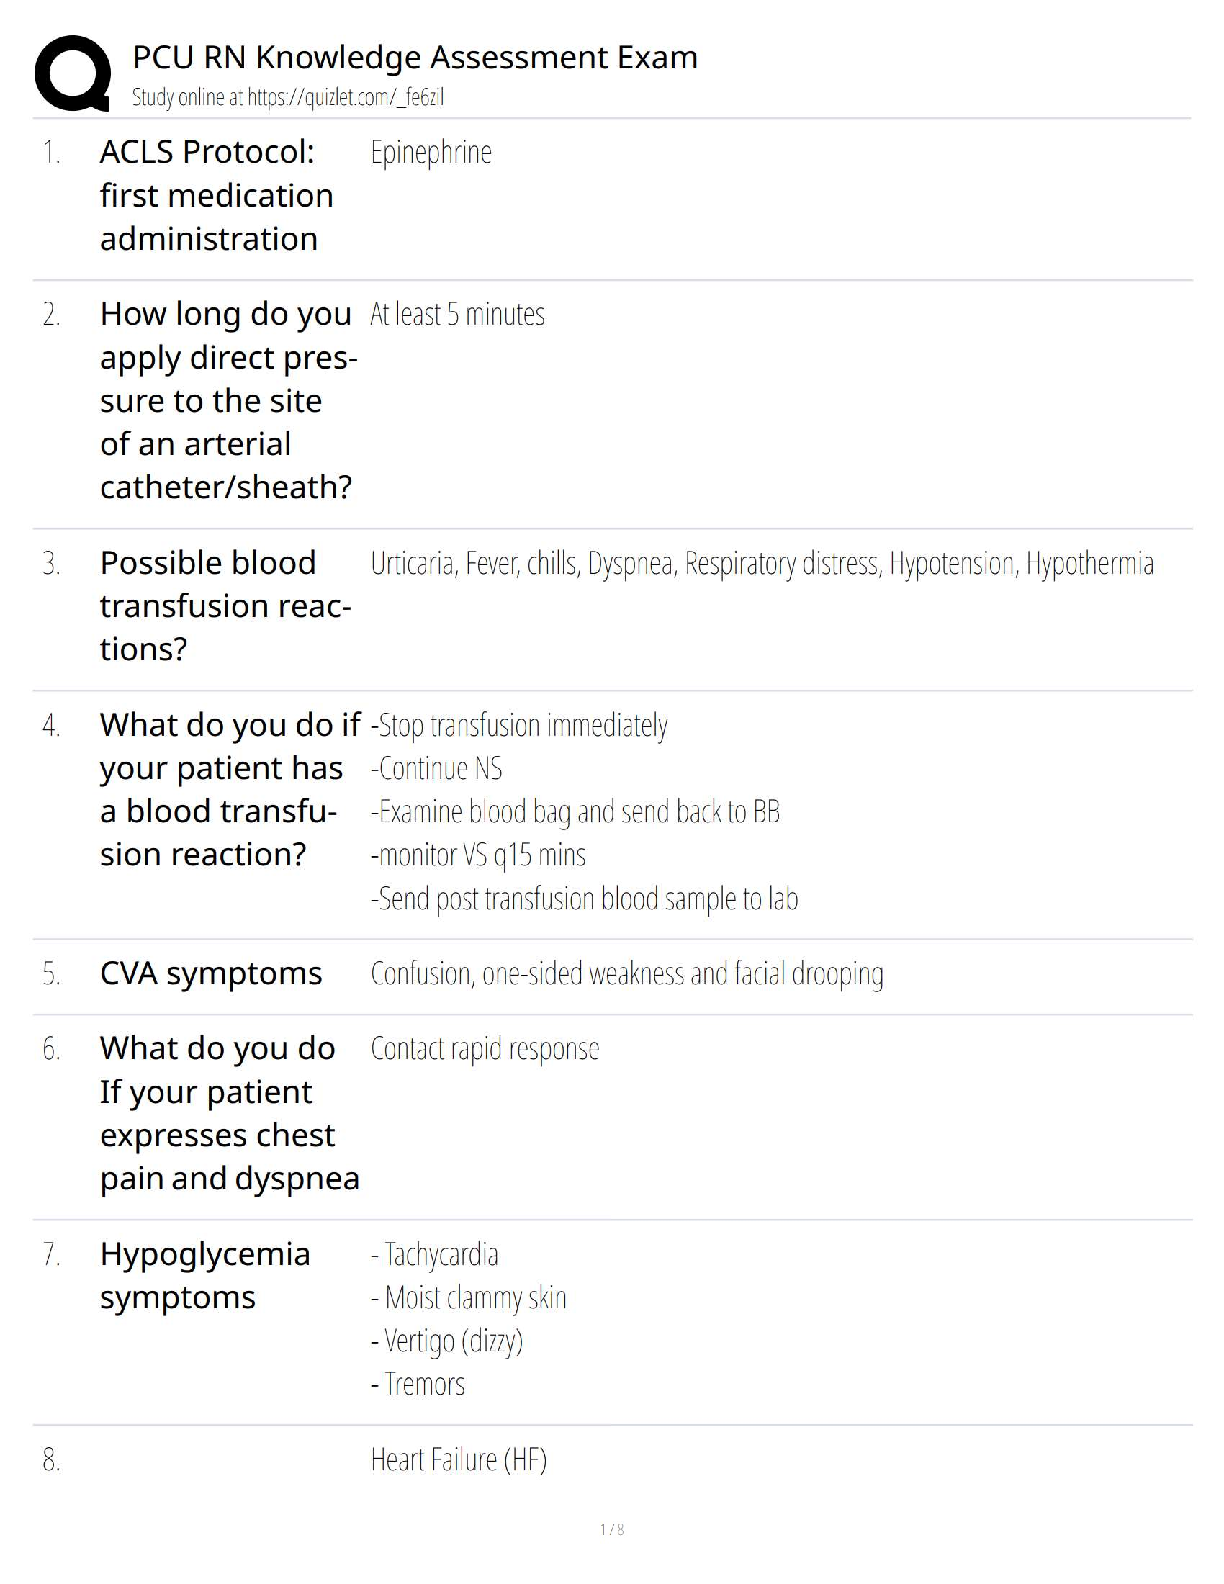Viewport: 1224px width, 1584px height.
Task: Select the Hypoglycemia symptoms term
Action: 205,1275
